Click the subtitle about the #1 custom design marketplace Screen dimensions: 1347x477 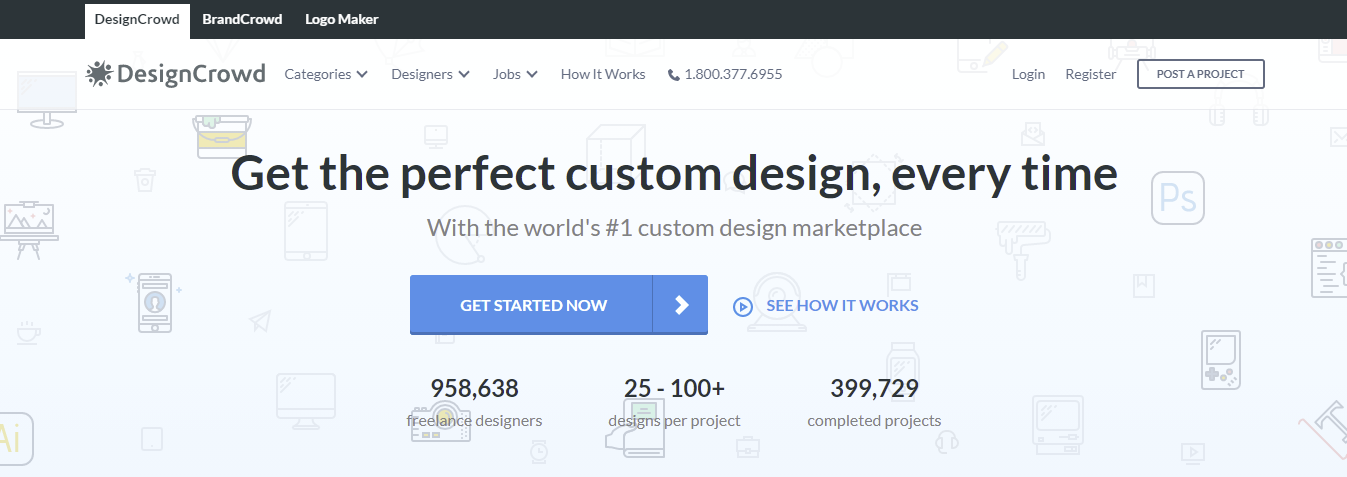[674, 227]
